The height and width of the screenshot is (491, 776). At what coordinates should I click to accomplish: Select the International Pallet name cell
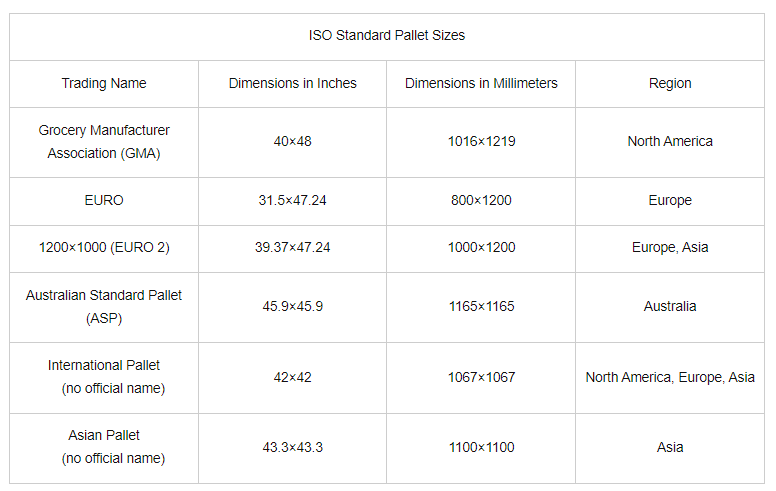point(104,376)
